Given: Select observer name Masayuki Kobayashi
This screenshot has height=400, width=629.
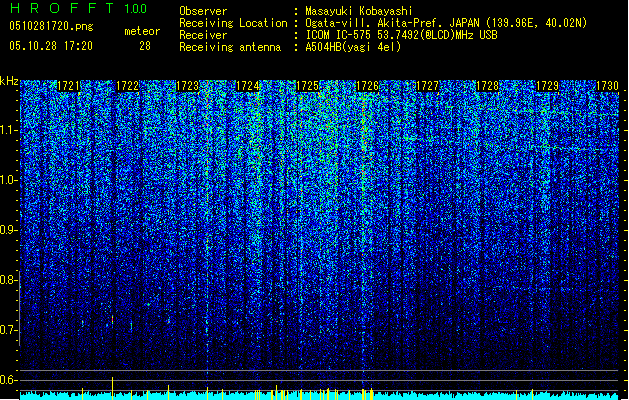Looking at the screenshot, I should (359, 11).
